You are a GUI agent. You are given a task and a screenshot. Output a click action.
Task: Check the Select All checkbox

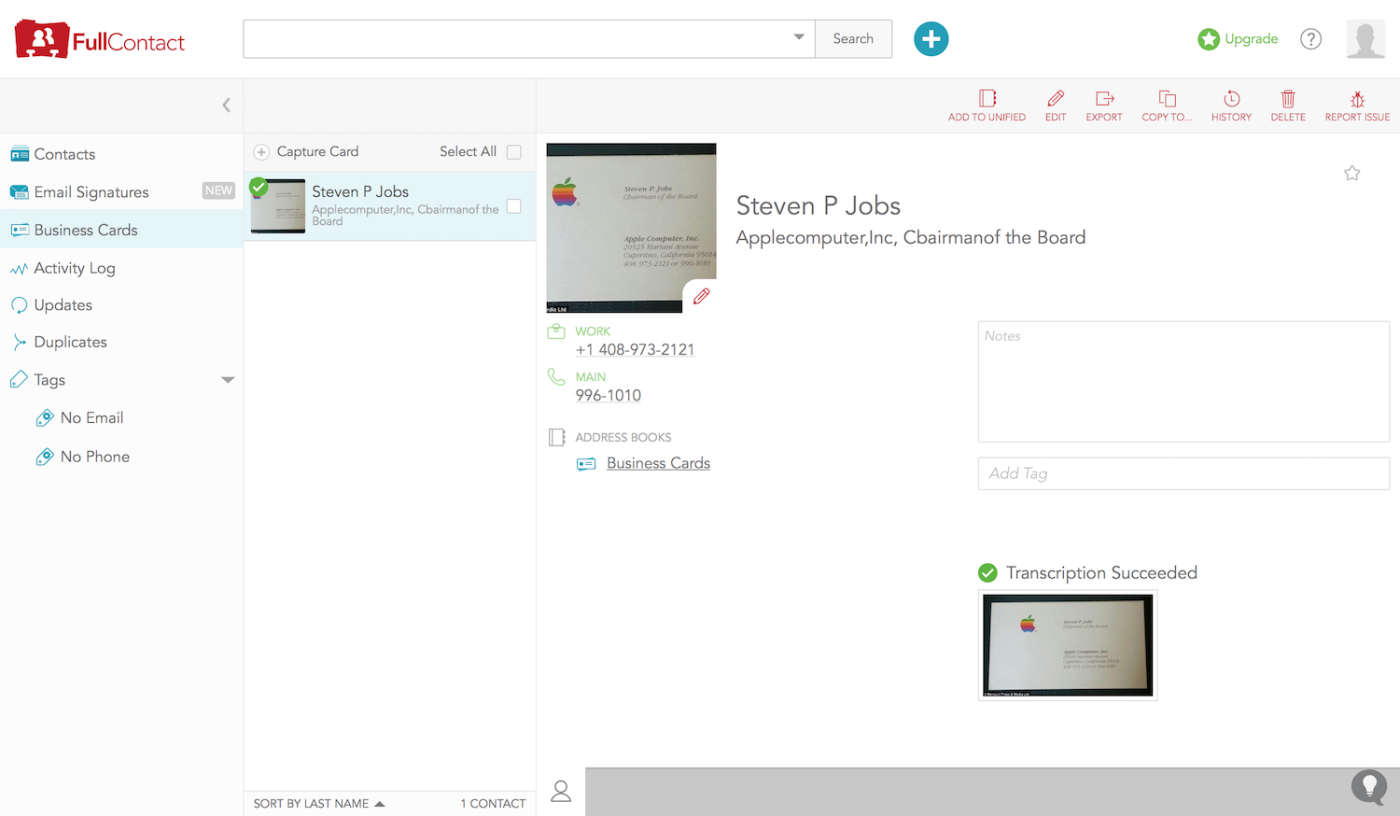coord(514,152)
